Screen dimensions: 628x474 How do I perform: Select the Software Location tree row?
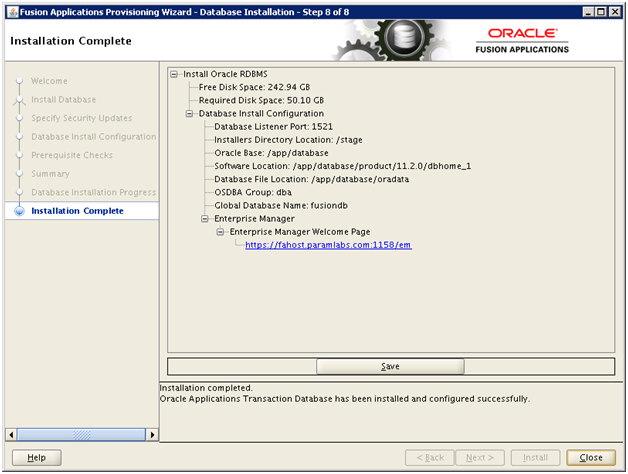(x=343, y=166)
